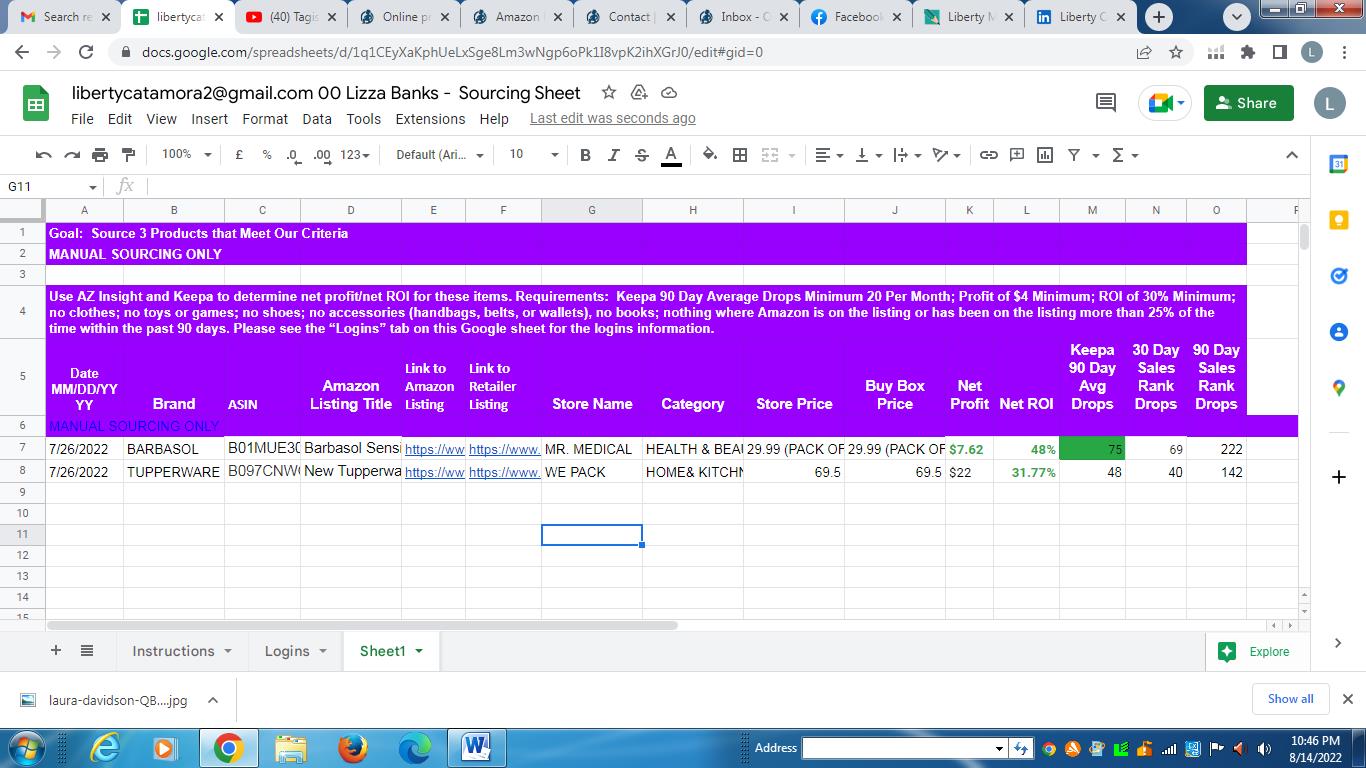Insert a chart from the toolbar
The width and height of the screenshot is (1366, 768).
1045,155
